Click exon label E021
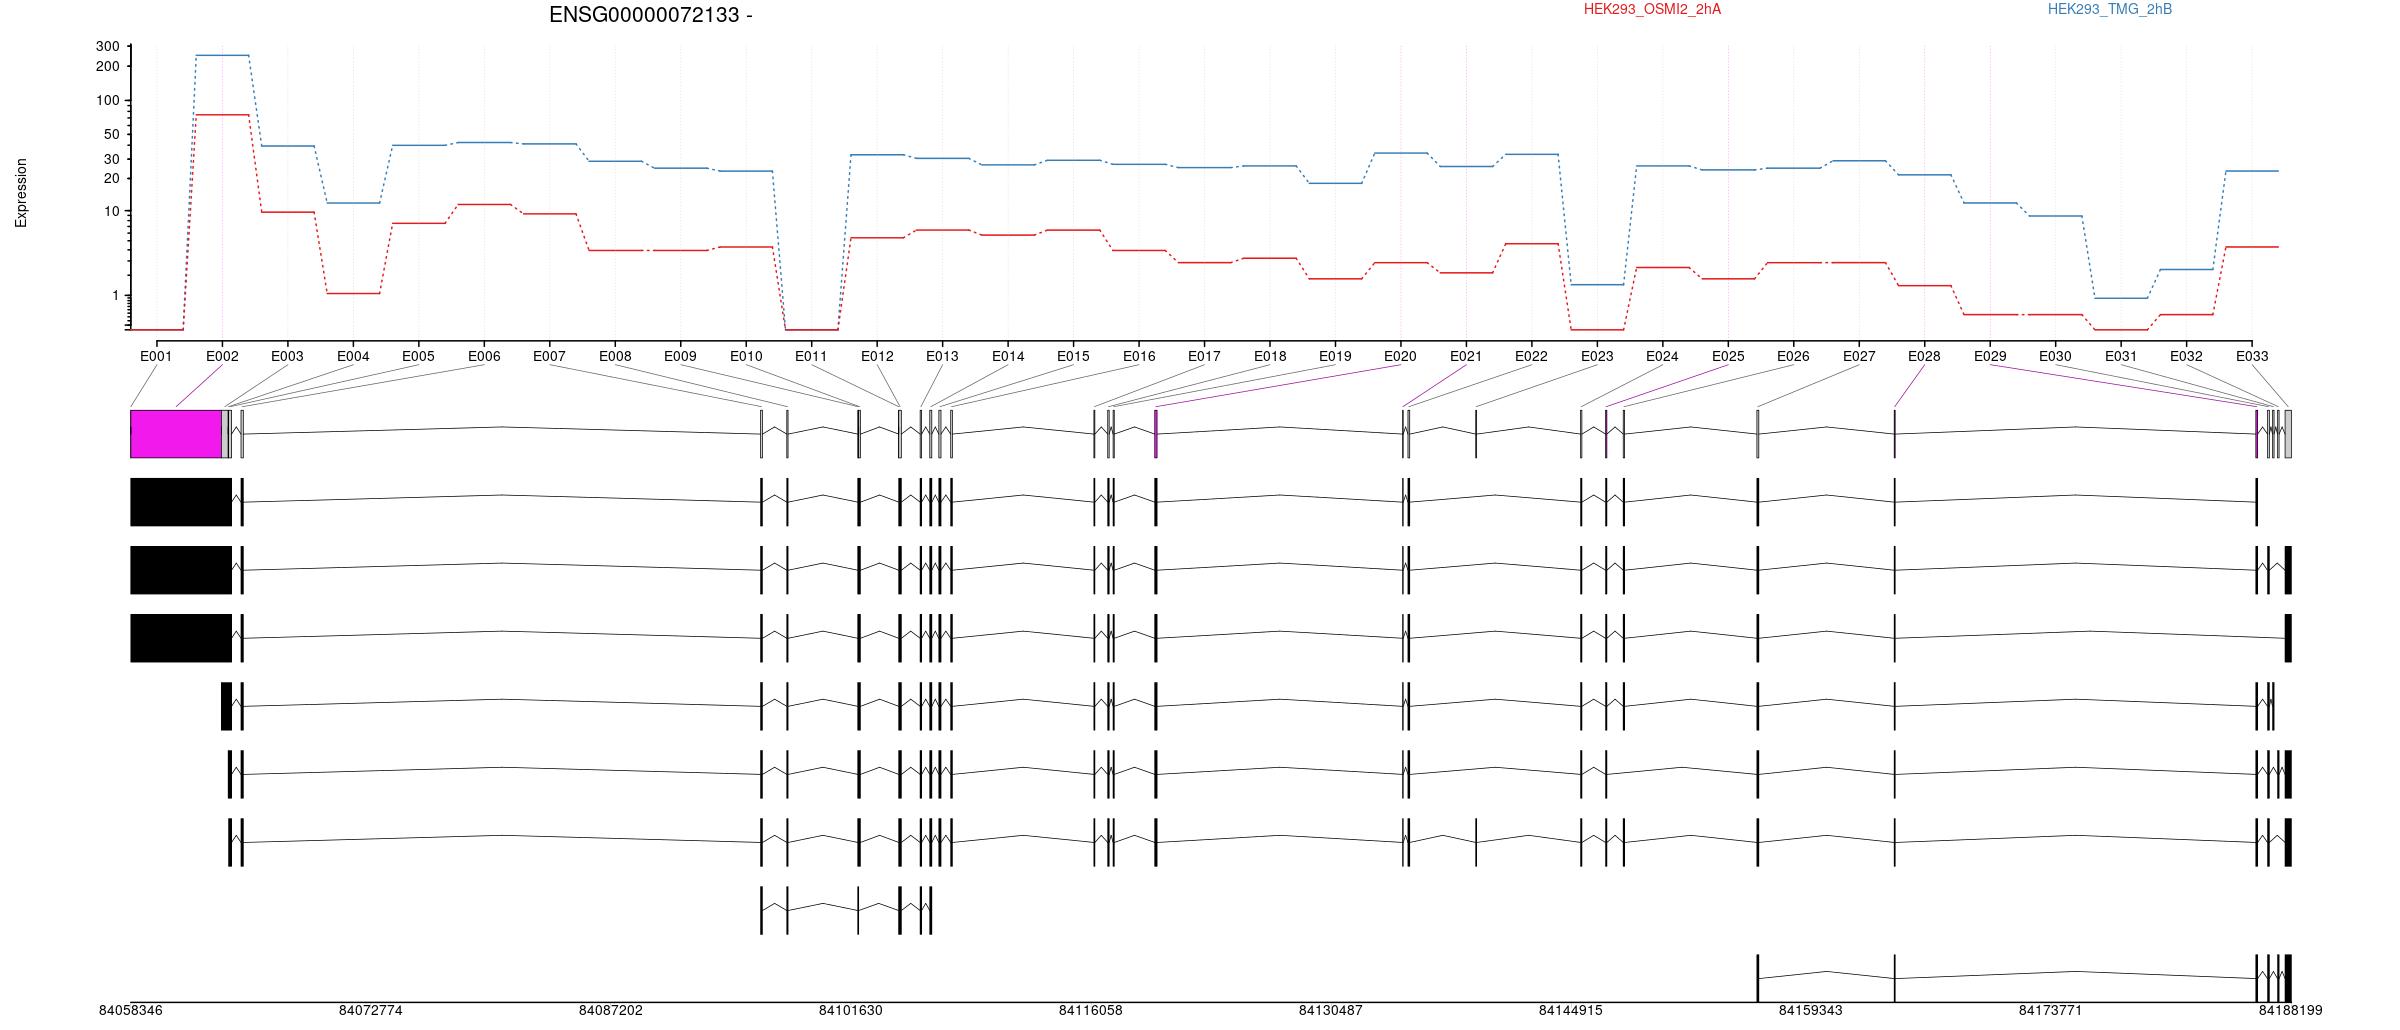The height and width of the screenshot is (1030, 2400). coord(1466,356)
